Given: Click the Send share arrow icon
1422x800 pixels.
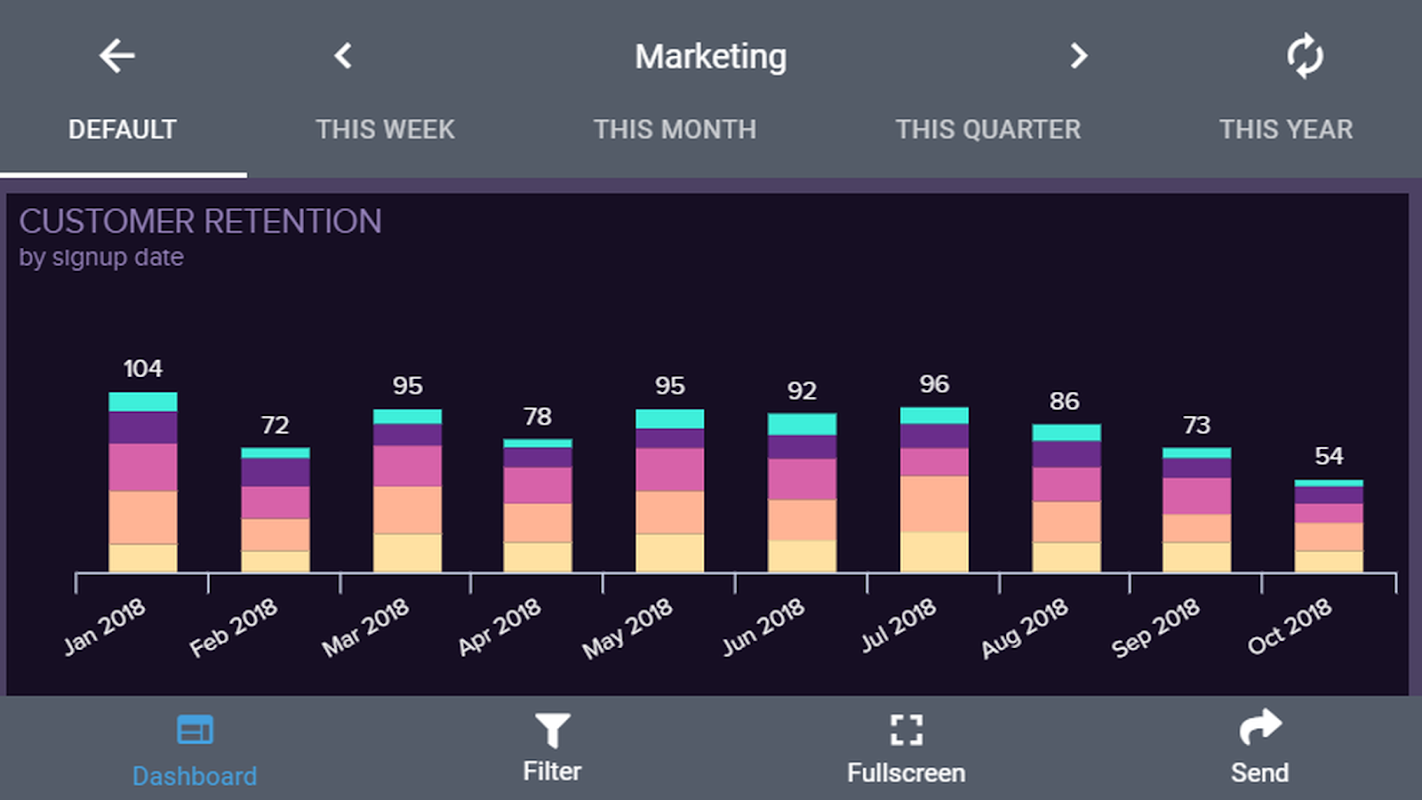Looking at the screenshot, I should pyautogui.click(x=1260, y=728).
